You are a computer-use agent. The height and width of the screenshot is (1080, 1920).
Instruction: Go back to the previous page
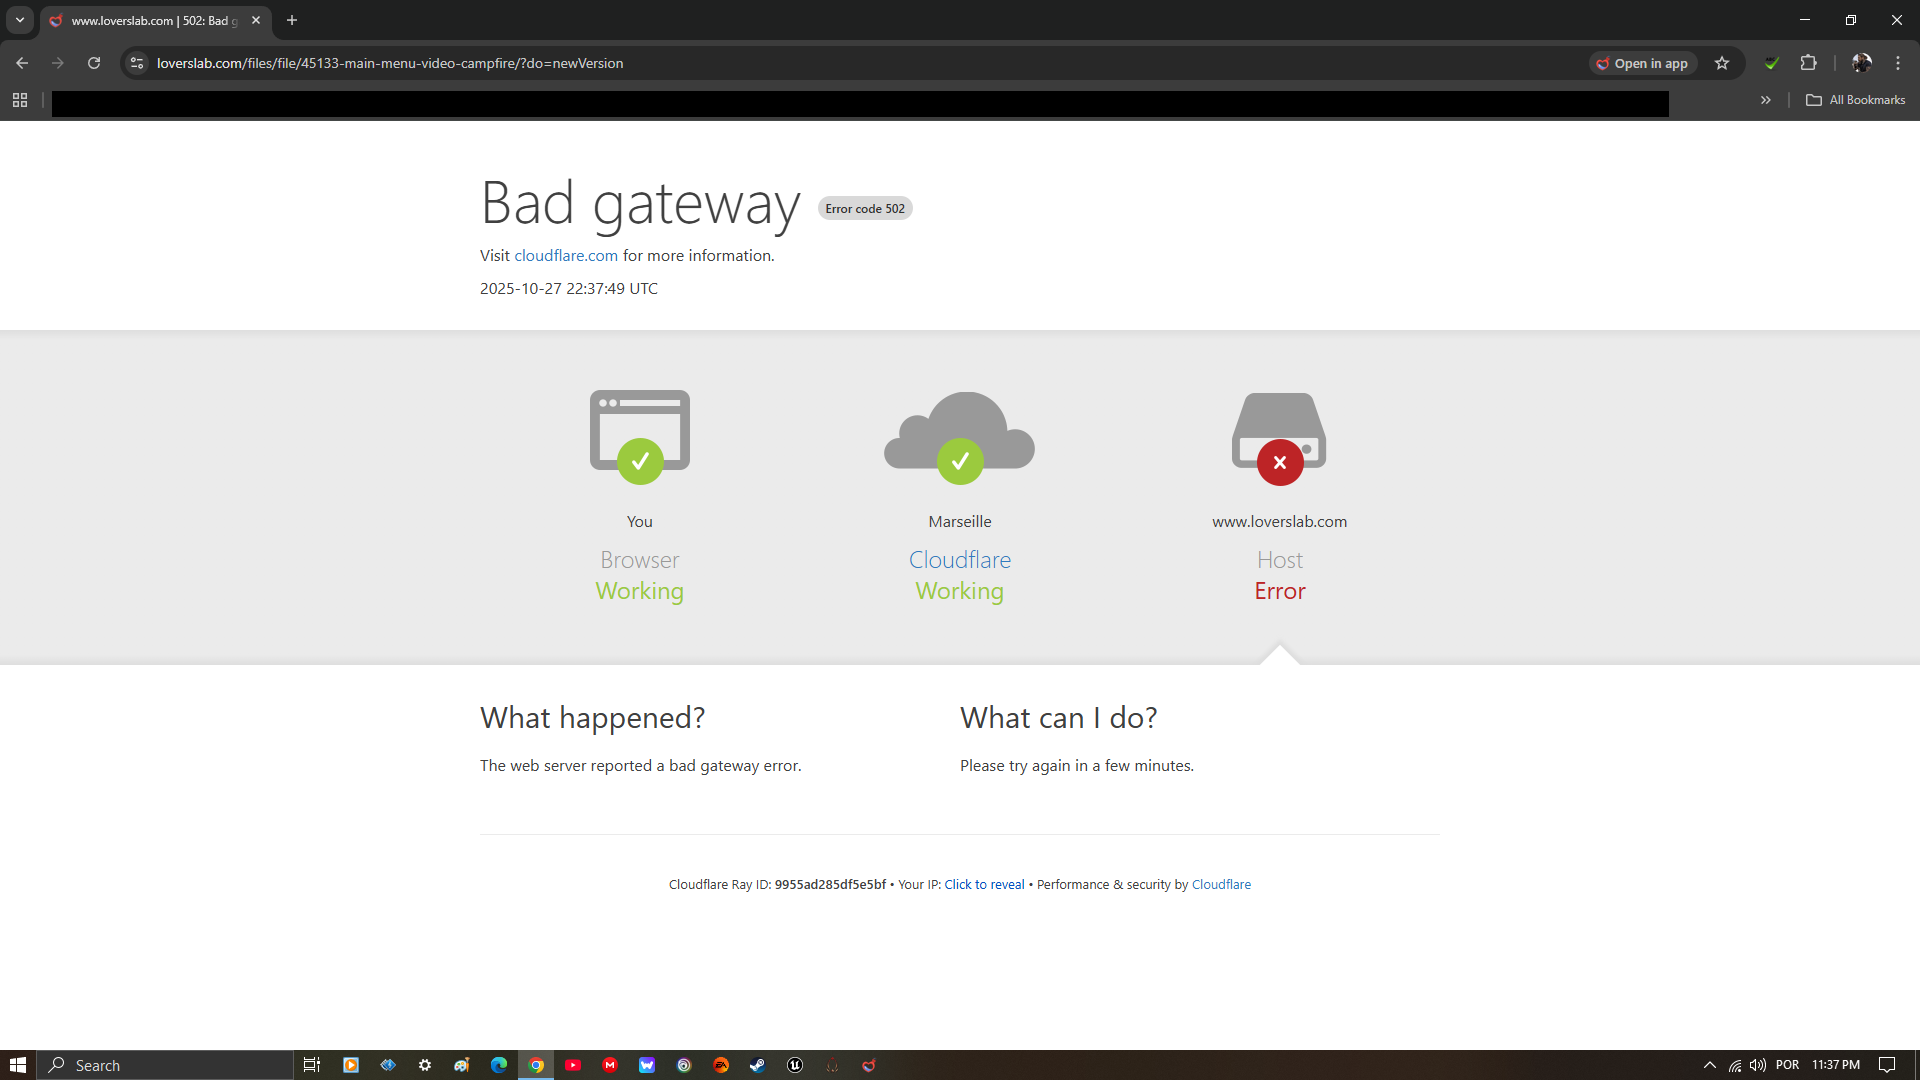pos(22,63)
